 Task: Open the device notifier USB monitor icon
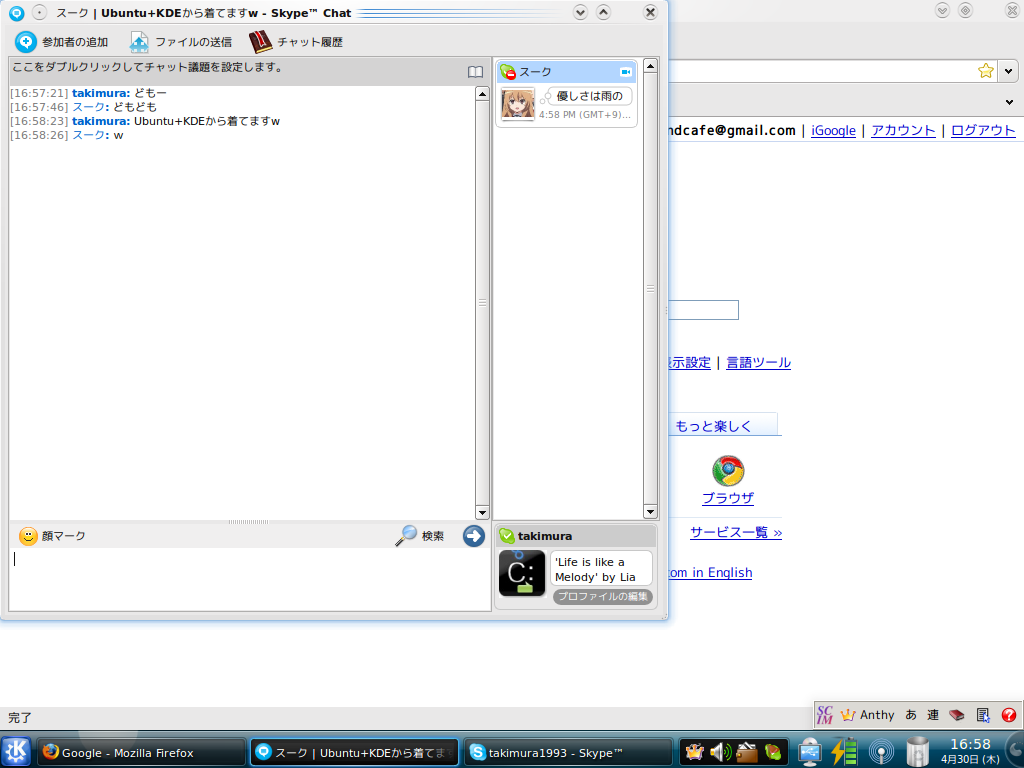coord(810,752)
